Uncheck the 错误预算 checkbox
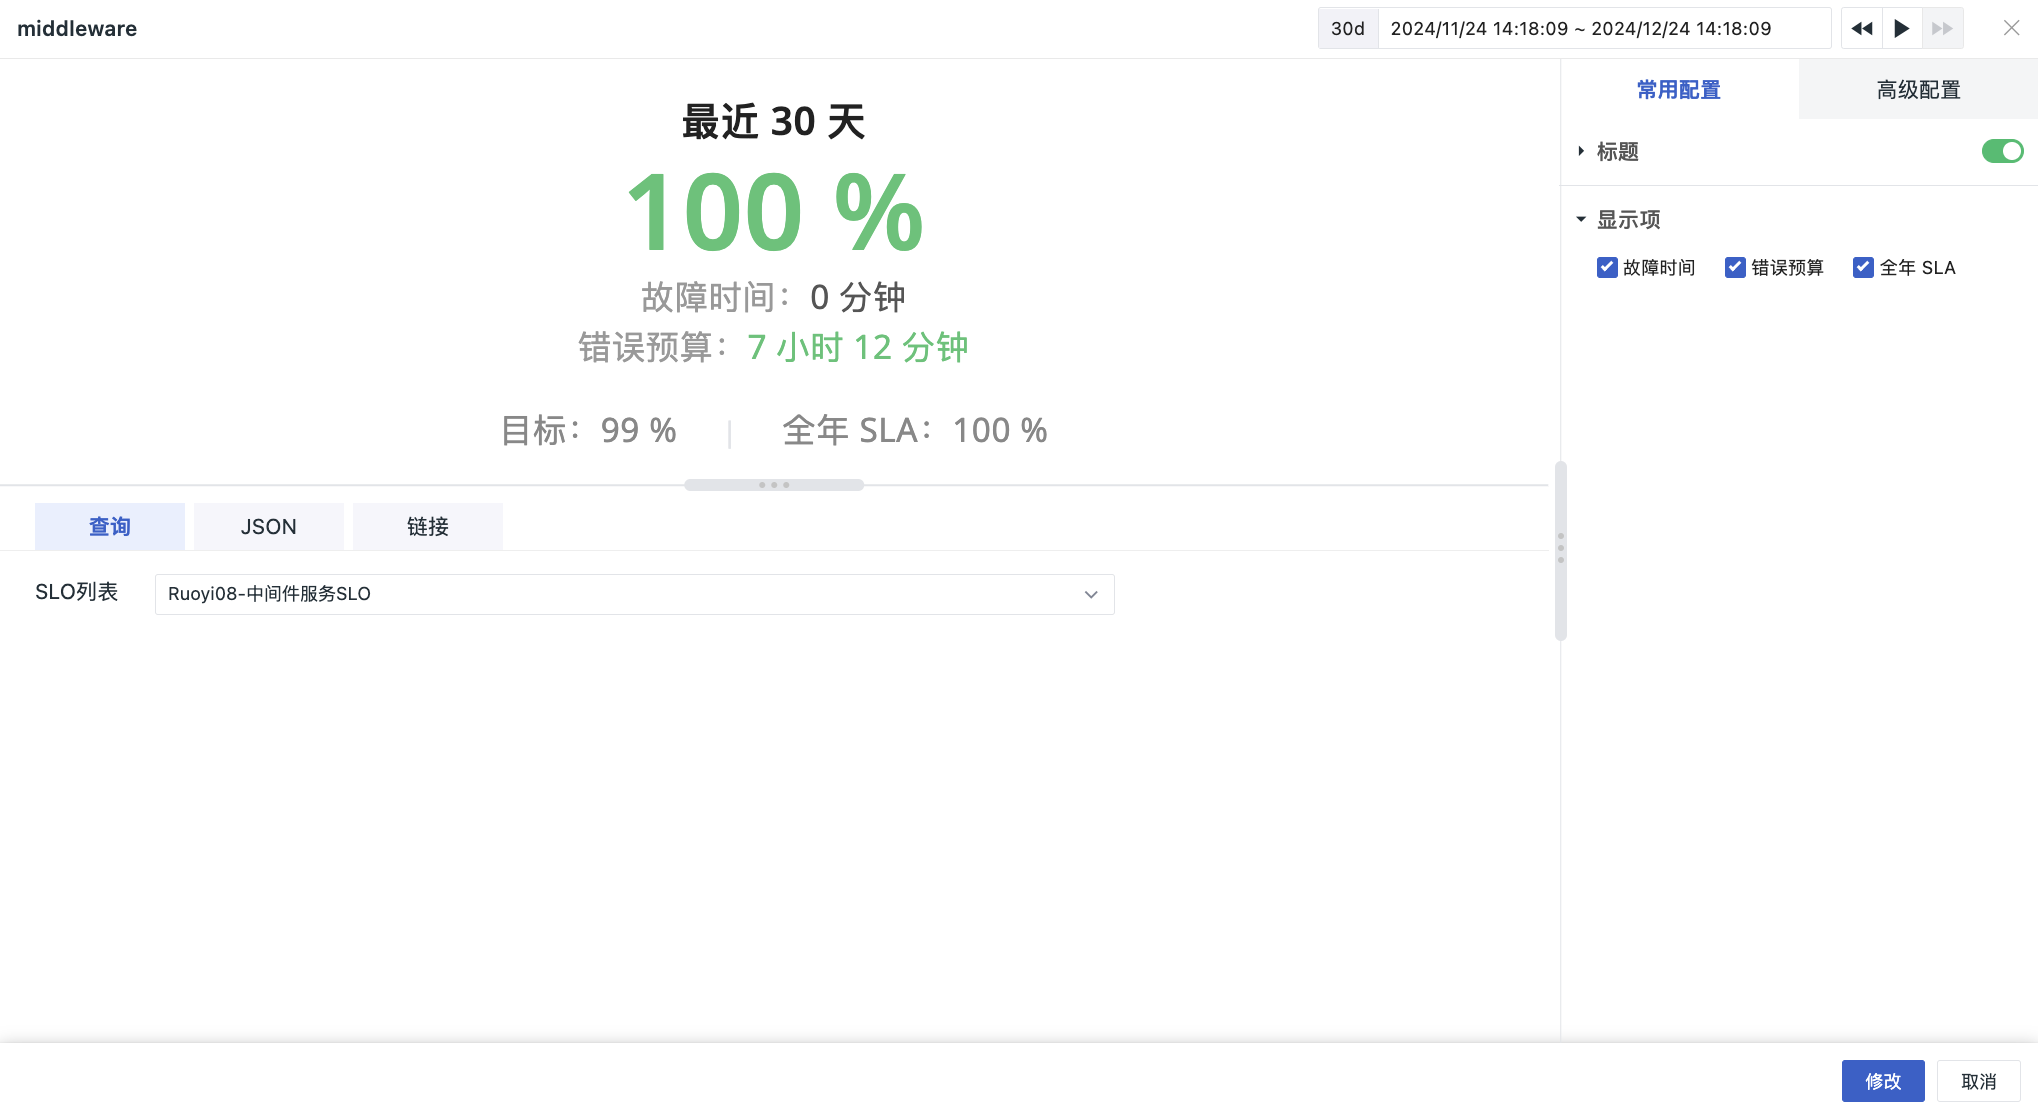This screenshot has width=2038, height=1116. (x=1735, y=267)
